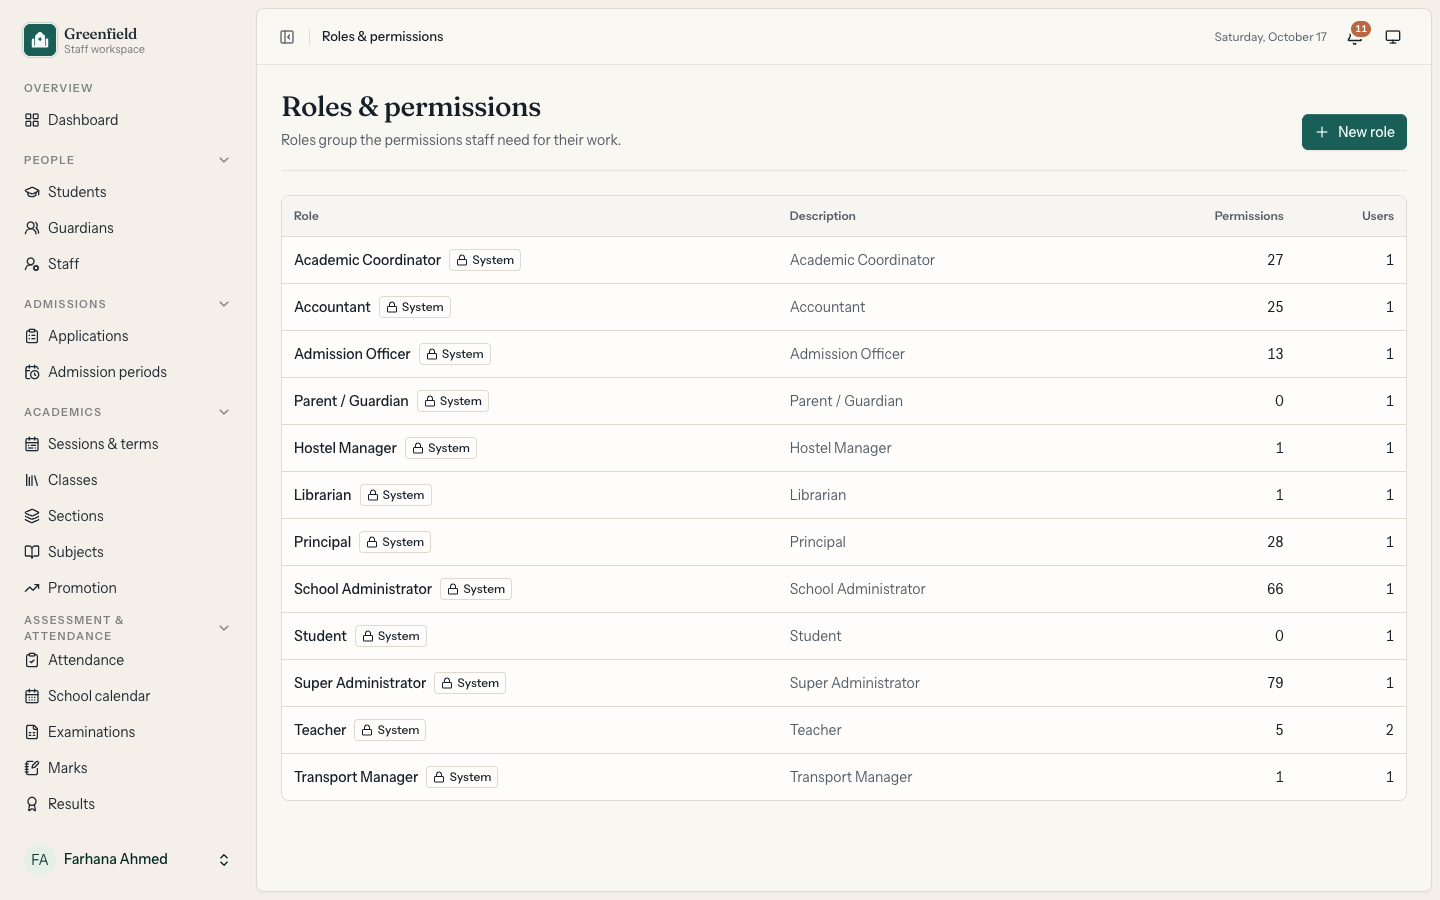
Task: Click the monitor display icon
Action: pos(1393,37)
